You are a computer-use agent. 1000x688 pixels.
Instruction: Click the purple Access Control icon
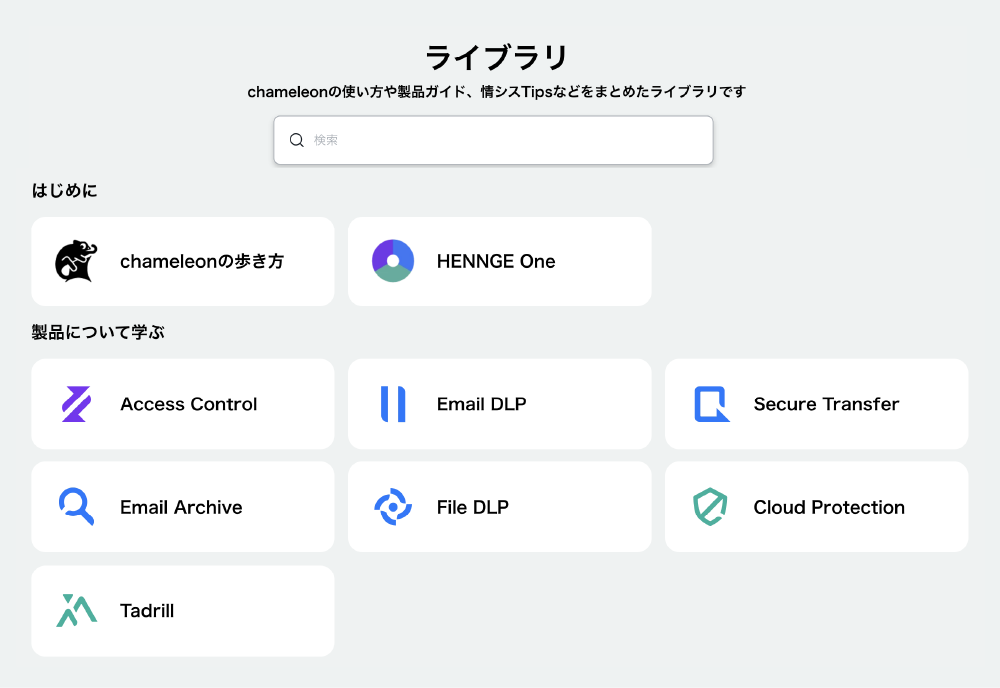[76, 404]
